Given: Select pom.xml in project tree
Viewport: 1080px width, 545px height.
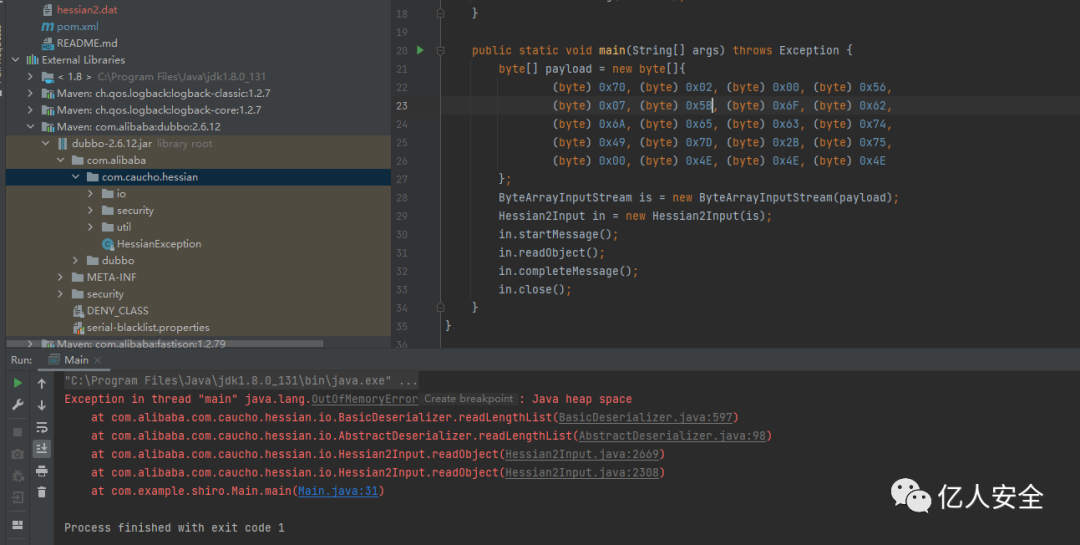Looking at the screenshot, I should [x=78, y=26].
